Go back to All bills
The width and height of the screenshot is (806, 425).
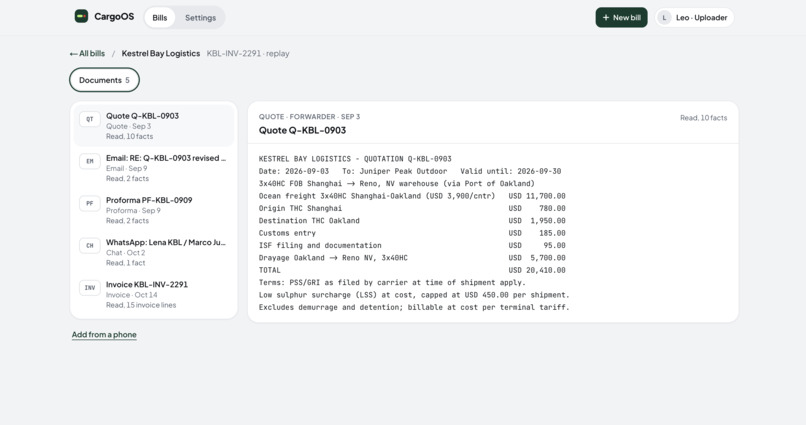(87, 53)
